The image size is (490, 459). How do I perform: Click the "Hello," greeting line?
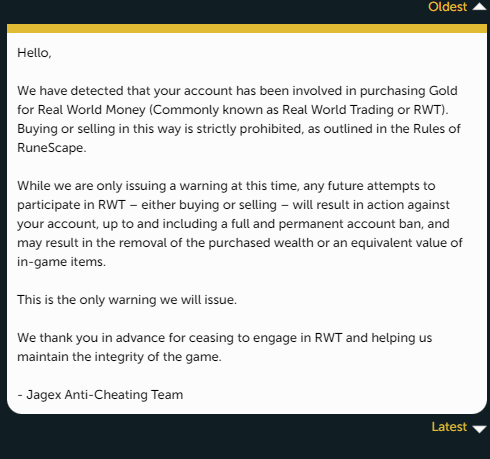pos(34,53)
